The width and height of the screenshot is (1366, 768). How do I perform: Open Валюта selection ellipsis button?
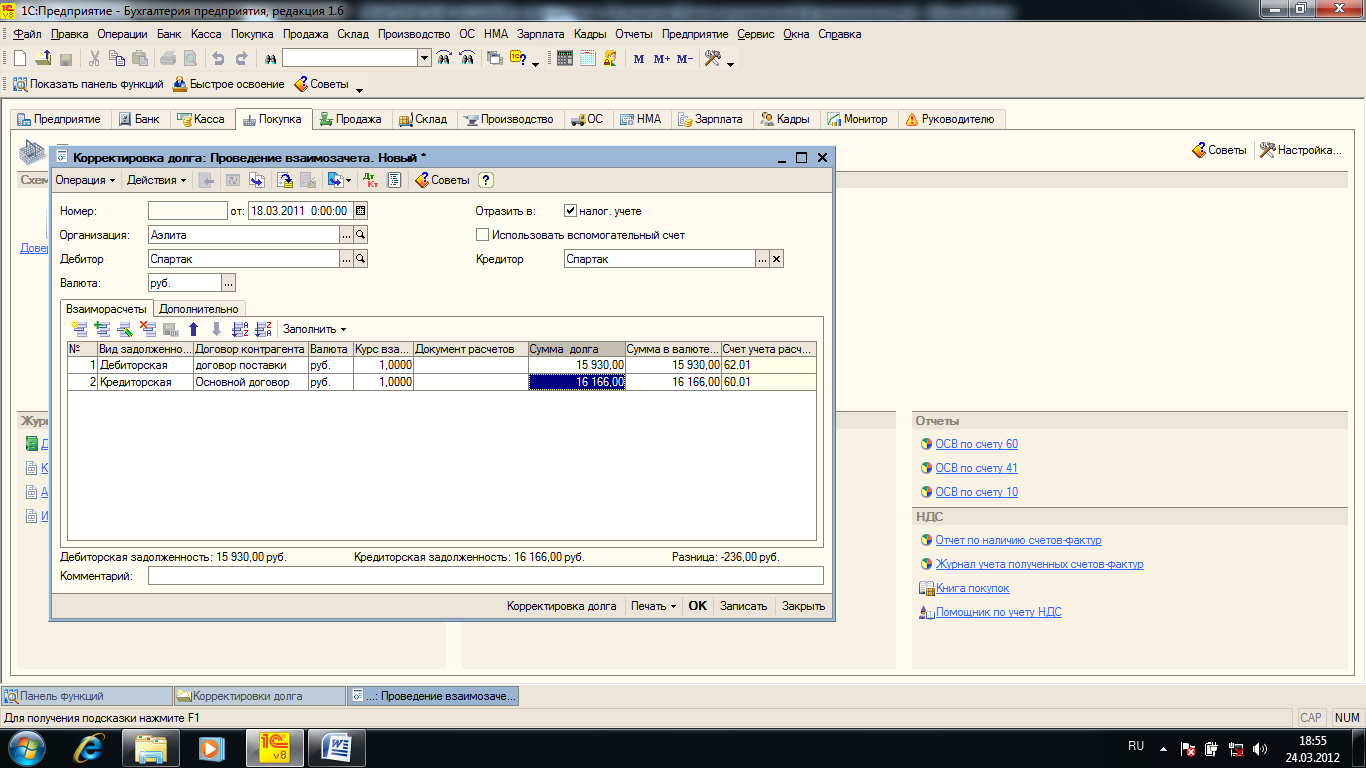click(229, 283)
